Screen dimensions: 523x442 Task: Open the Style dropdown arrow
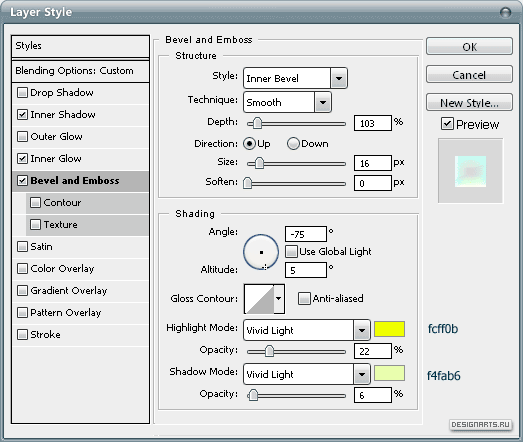coord(339,78)
